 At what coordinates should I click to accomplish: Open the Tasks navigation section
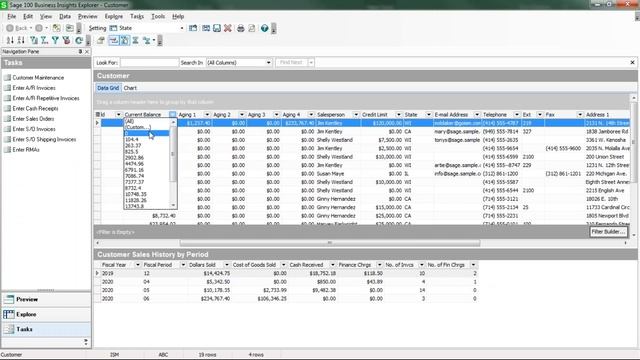pos(46,329)
